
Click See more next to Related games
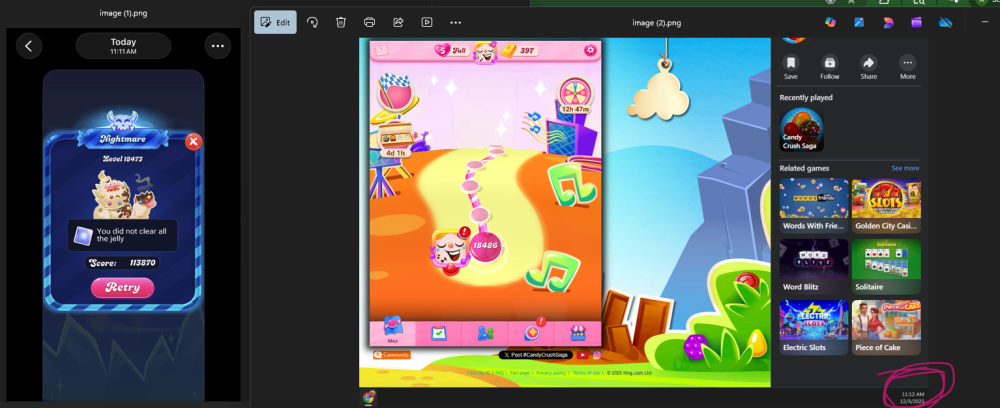click(x=905, y=168)
